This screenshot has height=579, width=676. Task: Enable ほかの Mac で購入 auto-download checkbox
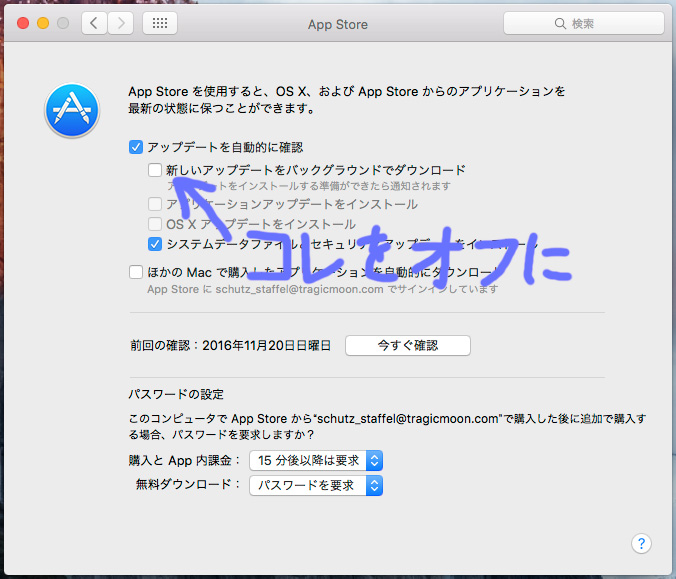(136, 272)
